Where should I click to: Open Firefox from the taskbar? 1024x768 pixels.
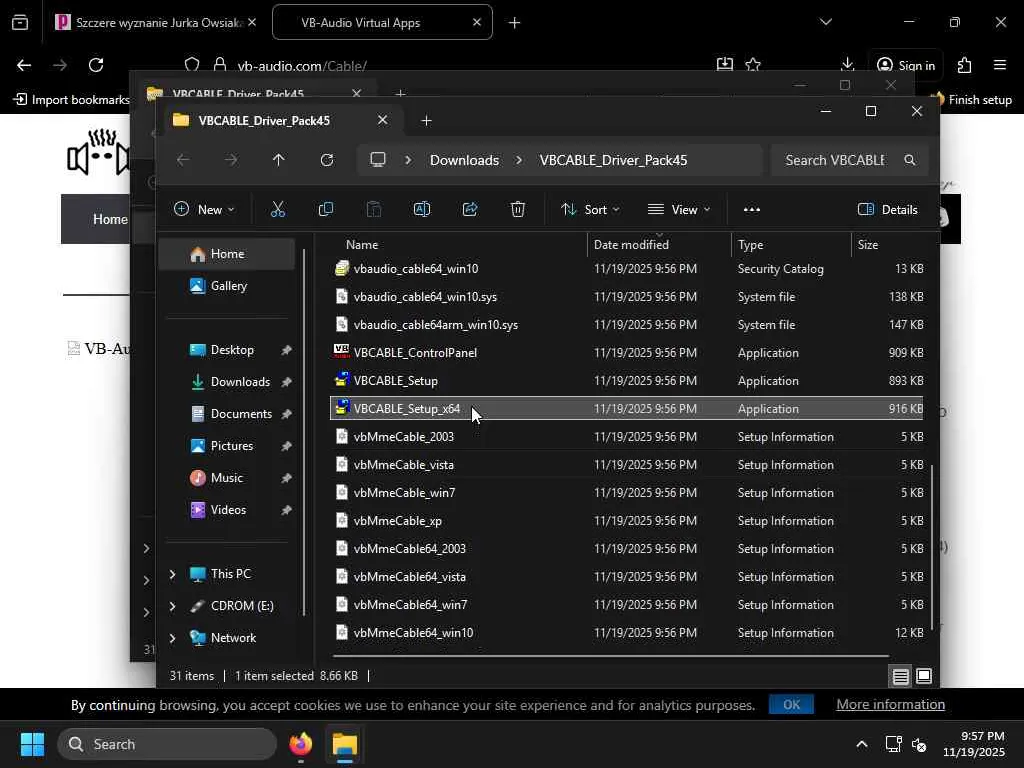[301, 744]
